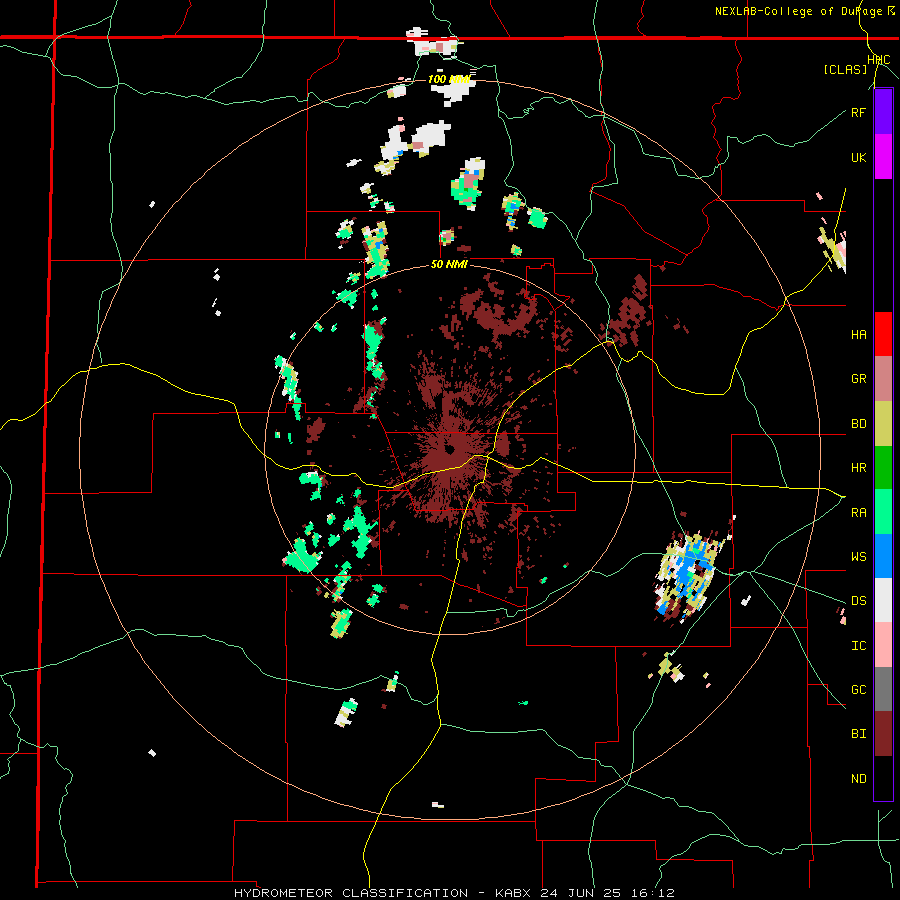Select the light pink IC color swatch

(883, 645)
